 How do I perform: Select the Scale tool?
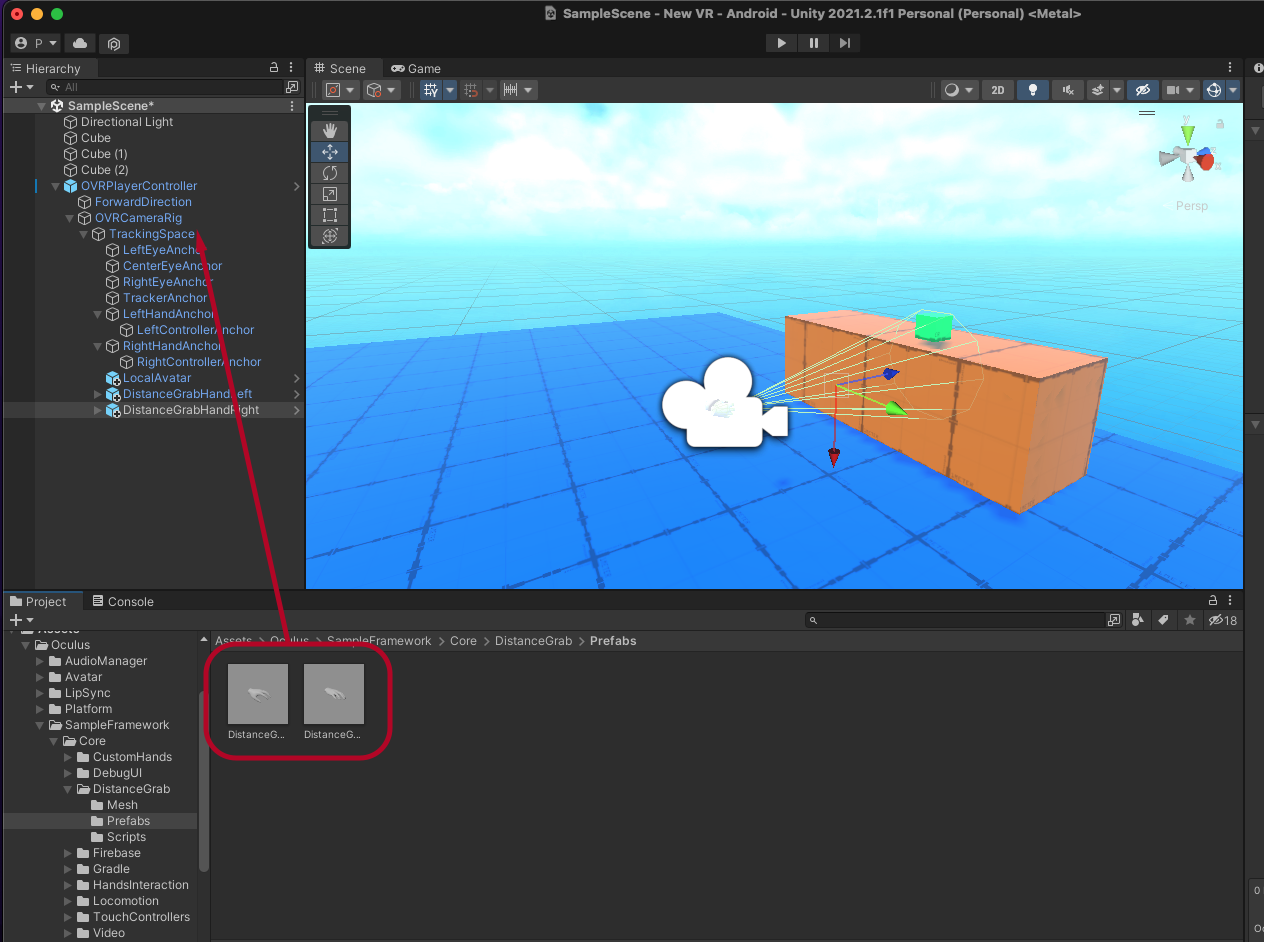click(330, 194)
